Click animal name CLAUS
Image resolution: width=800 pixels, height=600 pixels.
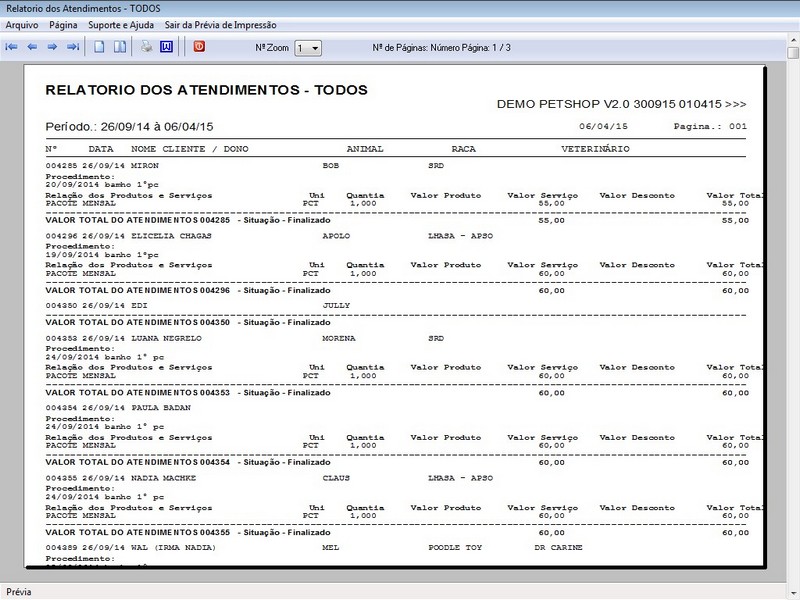point(336,478)
